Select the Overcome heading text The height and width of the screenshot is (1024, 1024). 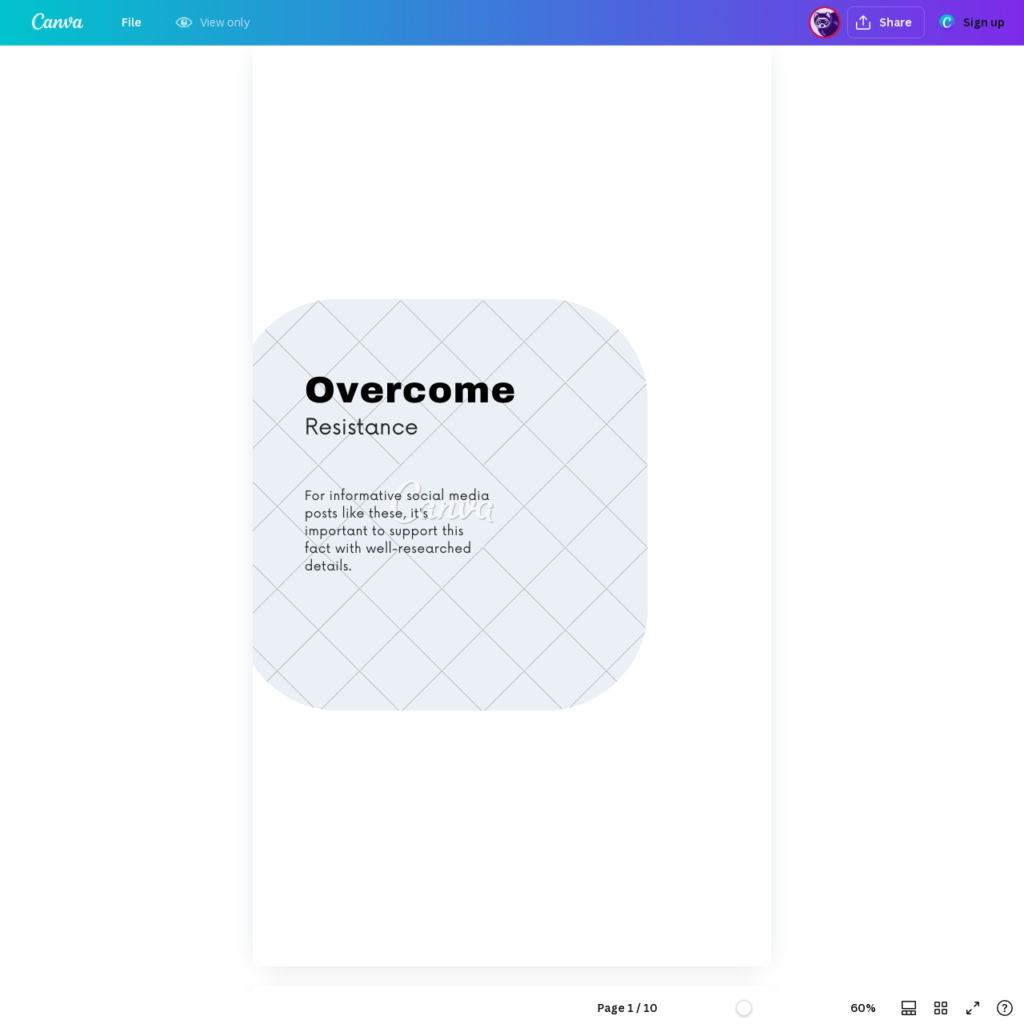coord(409,390)
